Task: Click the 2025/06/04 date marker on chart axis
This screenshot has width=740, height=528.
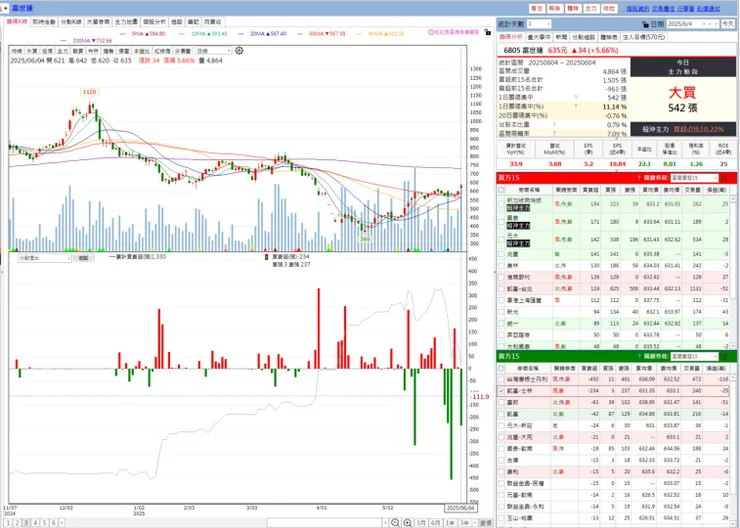Action: pyautogui.click(x=460, y=508)
